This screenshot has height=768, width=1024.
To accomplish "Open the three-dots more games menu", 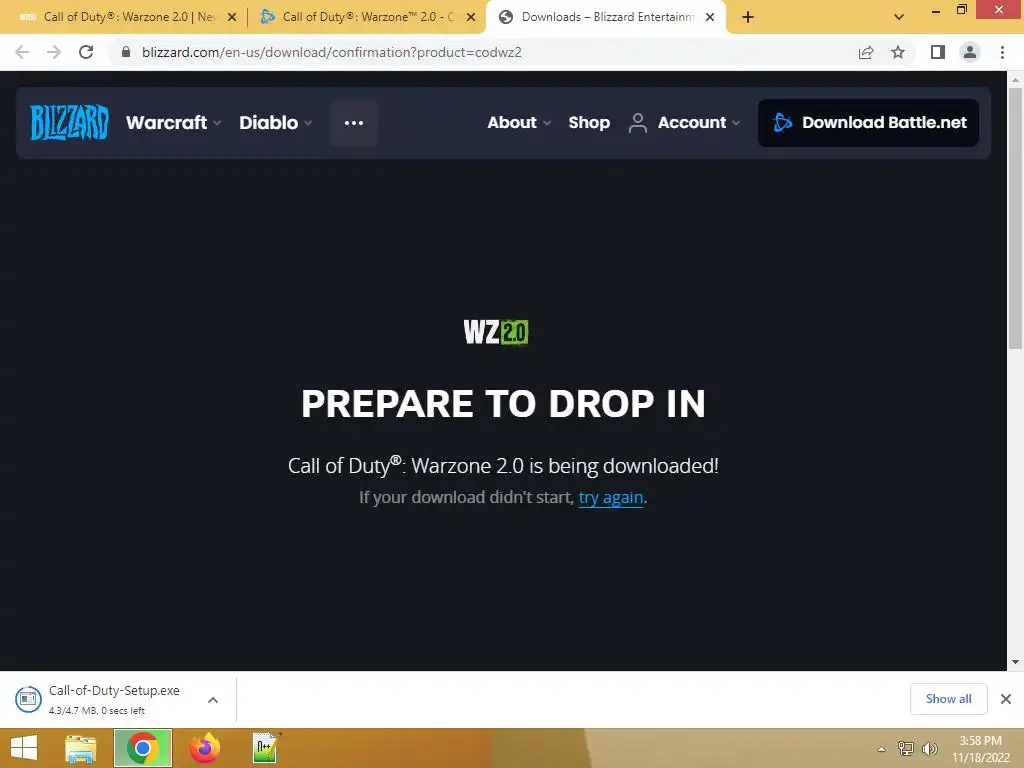I will click(x=353, y=123).
